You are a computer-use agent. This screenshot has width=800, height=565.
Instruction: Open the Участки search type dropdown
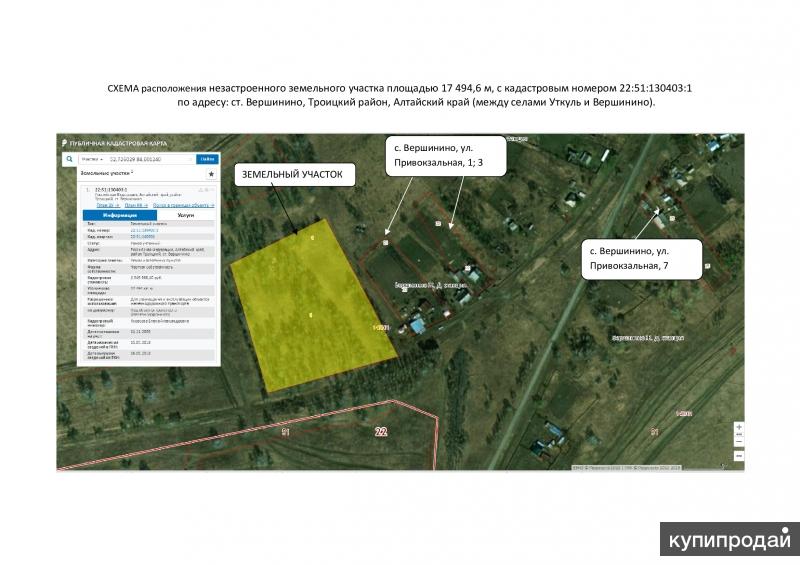92,159
